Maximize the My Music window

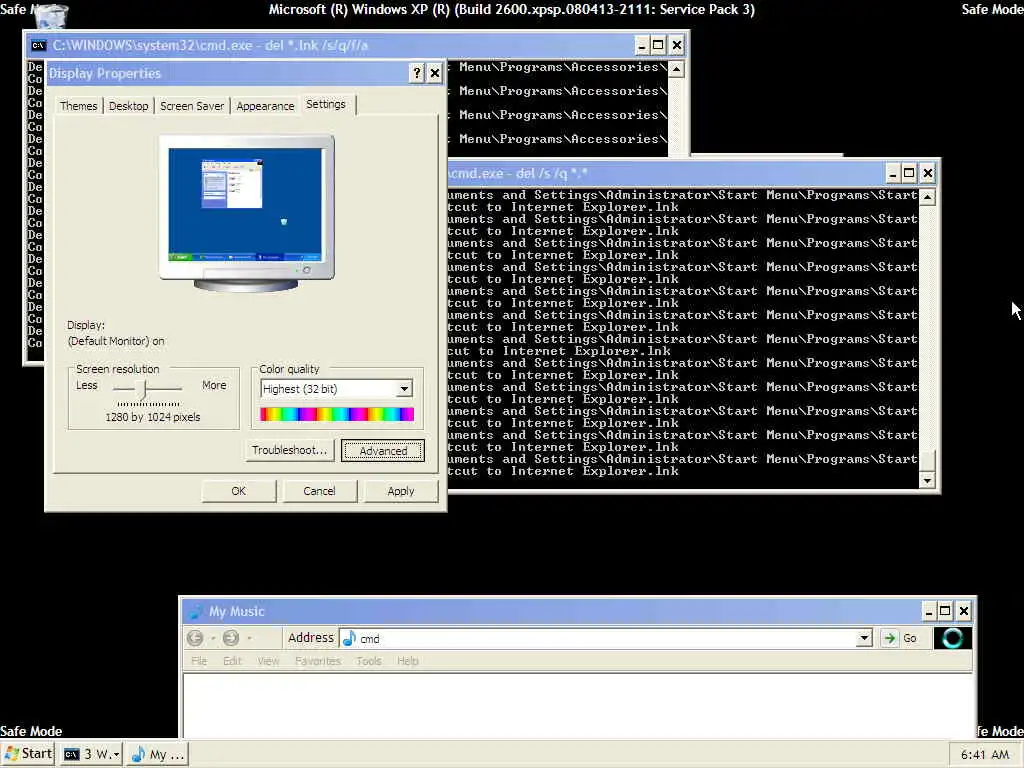pyautogui.click(x=945, y=611)
